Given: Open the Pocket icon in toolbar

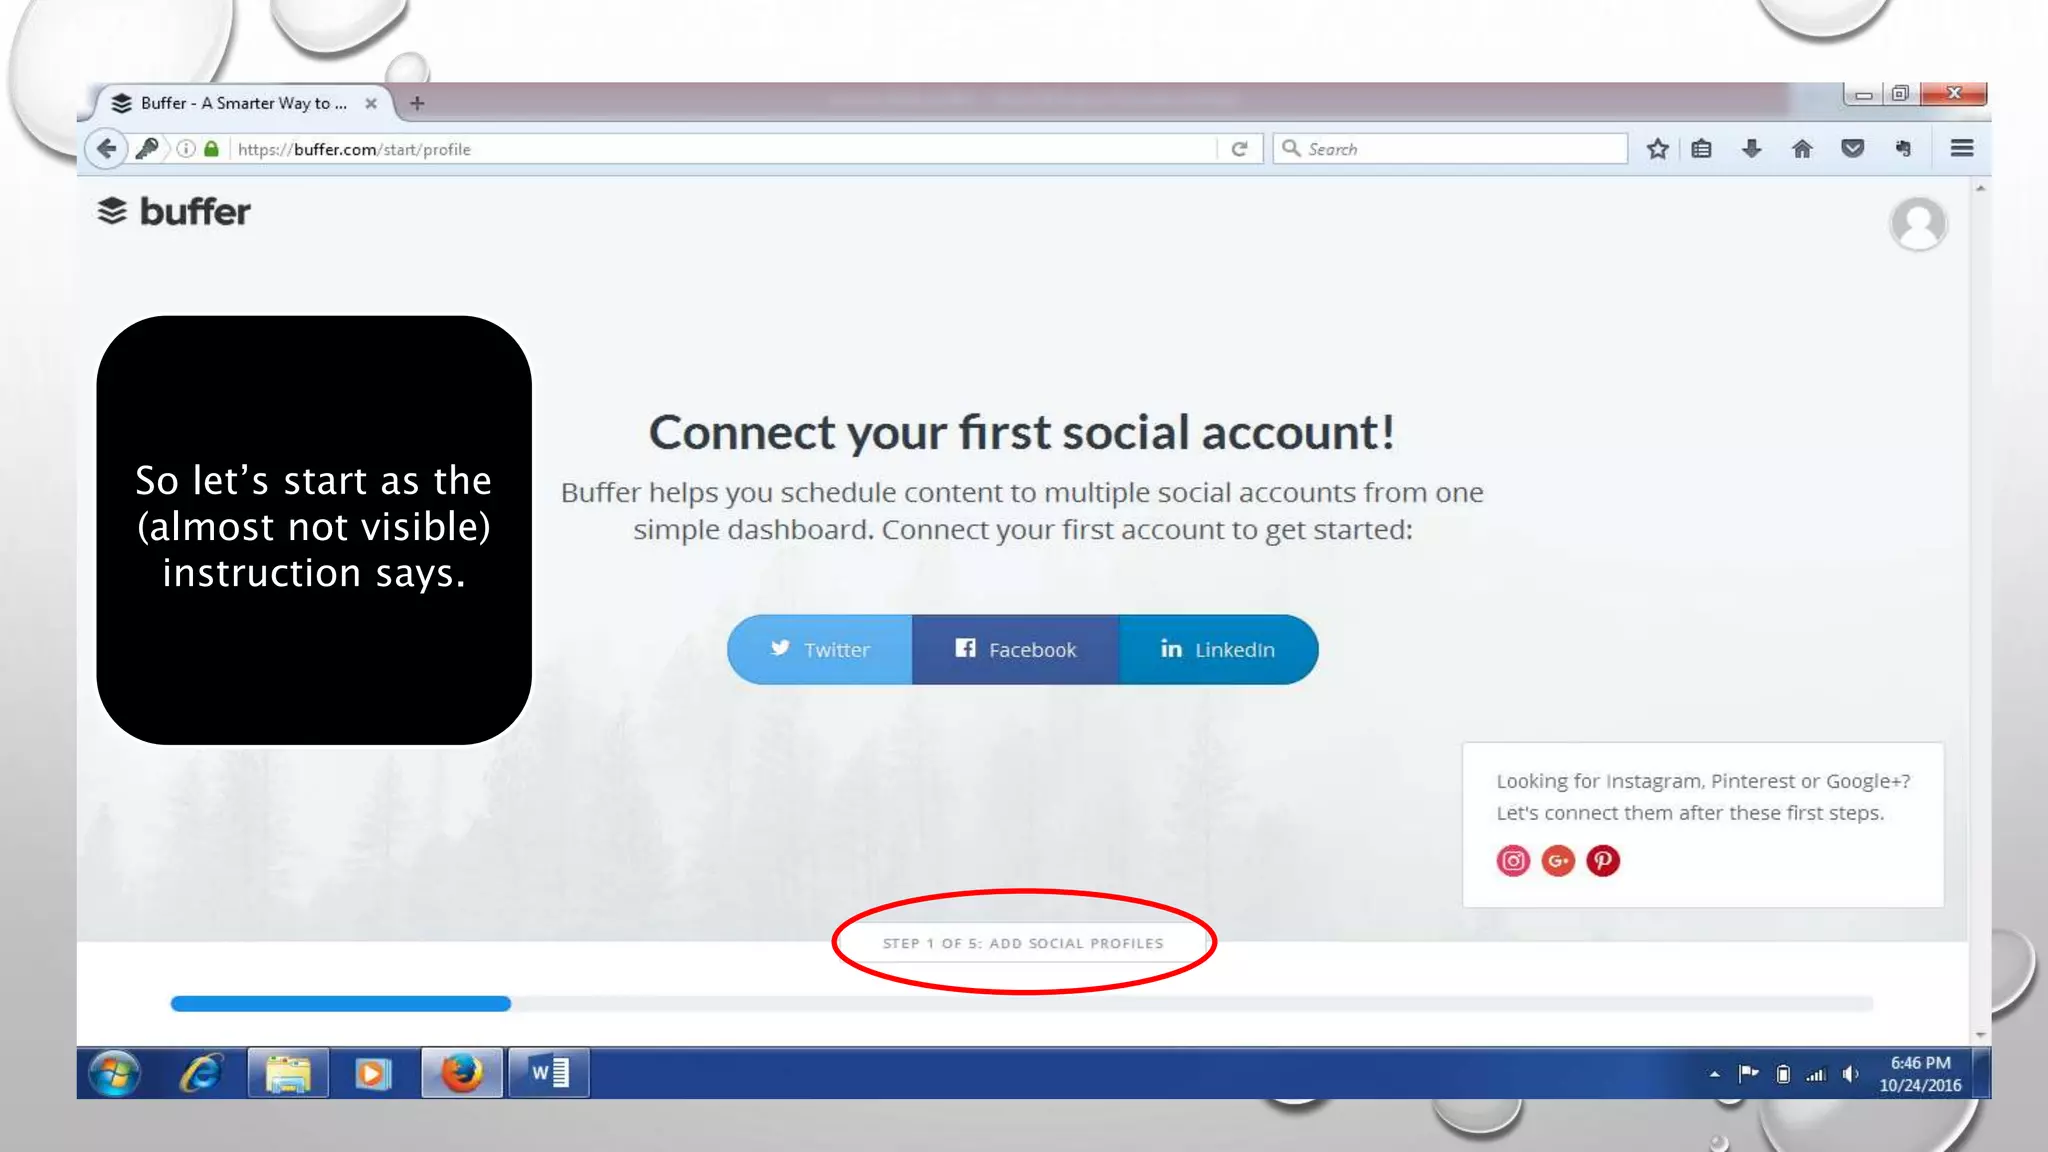Looking at the screenshot, I should coord(1853,149).
